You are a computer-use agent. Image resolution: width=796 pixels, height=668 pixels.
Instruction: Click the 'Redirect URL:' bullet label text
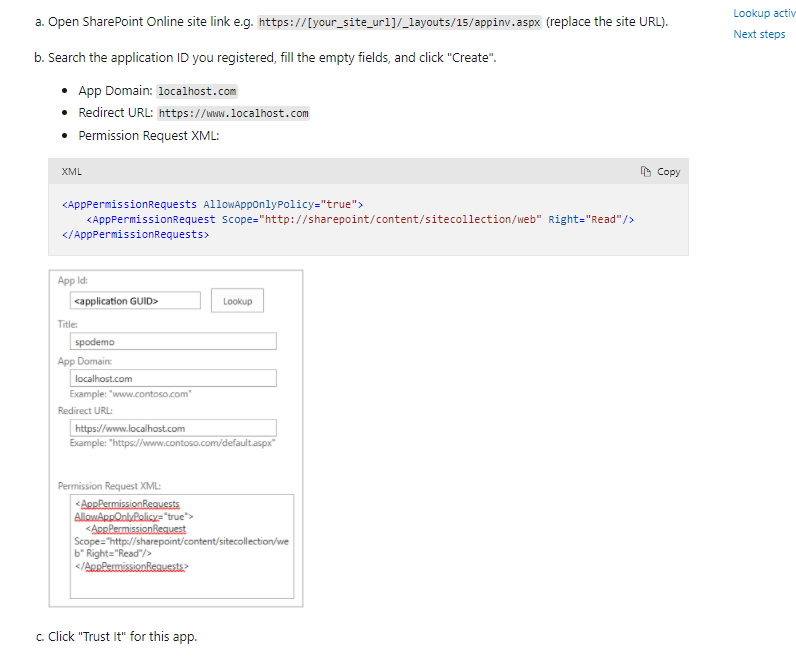click(x=115, y=113)
